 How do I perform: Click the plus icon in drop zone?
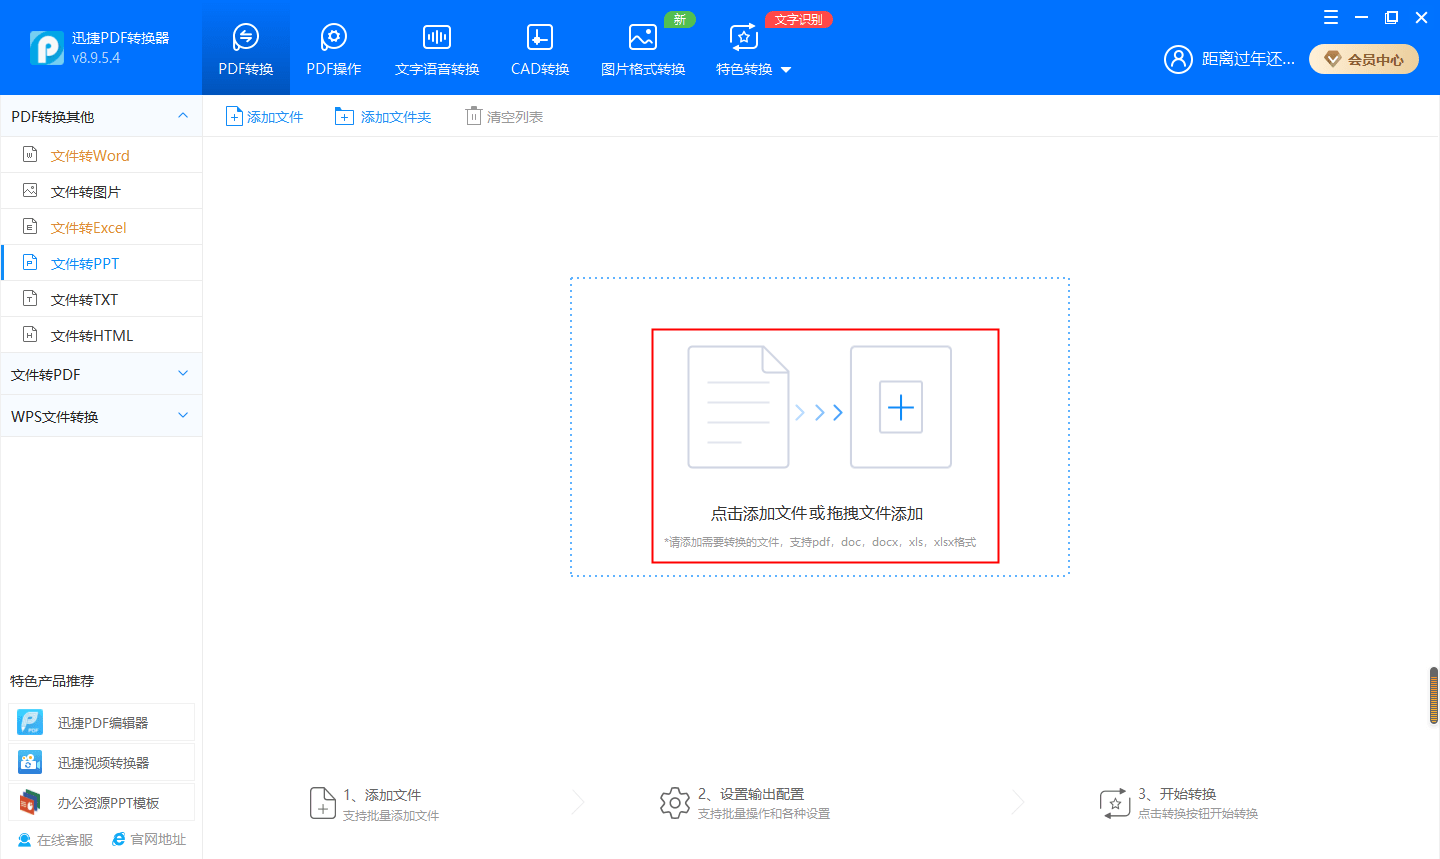pyautogui.click(x=900, y=407)
